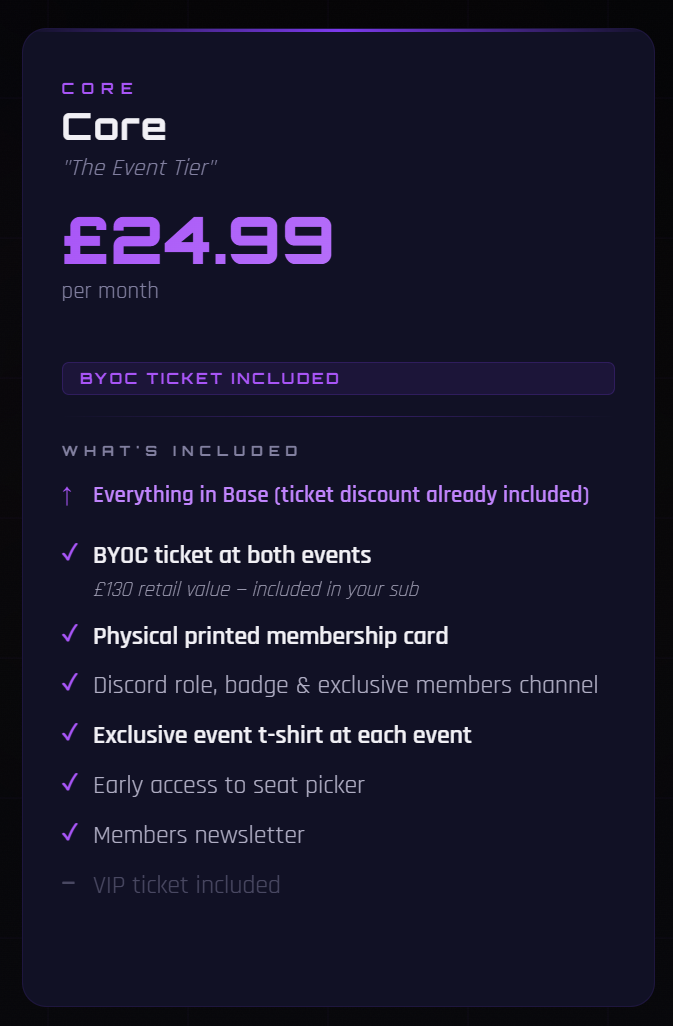673x1026 pixels.
Task: Click "The Event Tier" tagline
Action: [x=139, y=168]
